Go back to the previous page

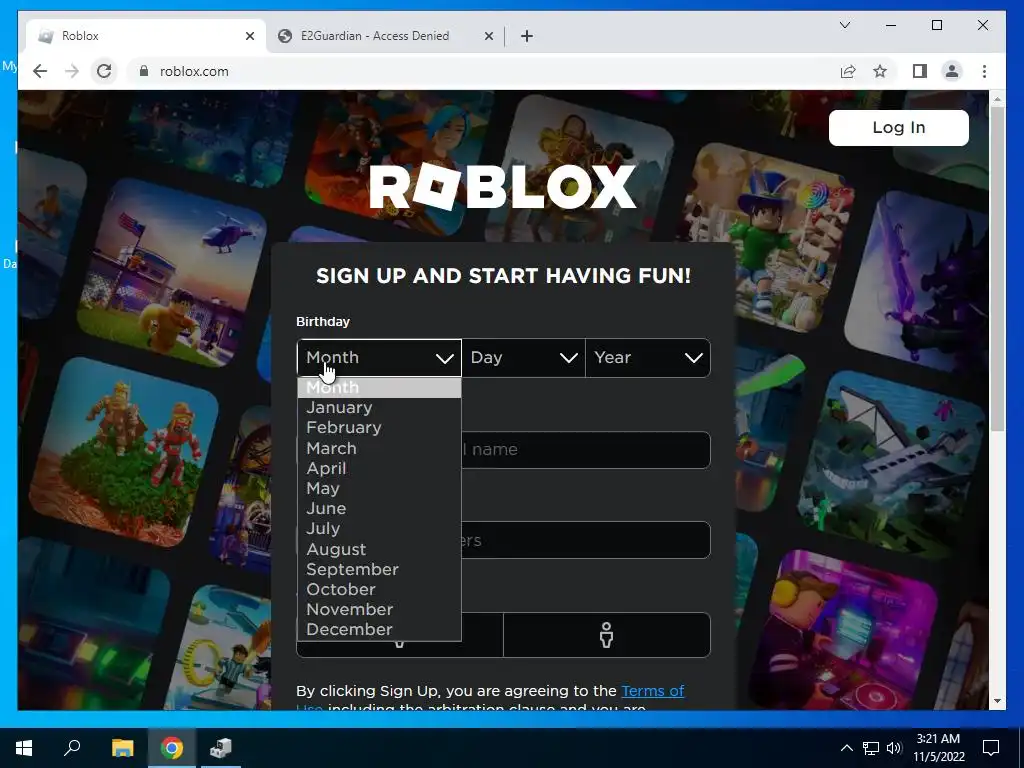(x=40, y=71)
